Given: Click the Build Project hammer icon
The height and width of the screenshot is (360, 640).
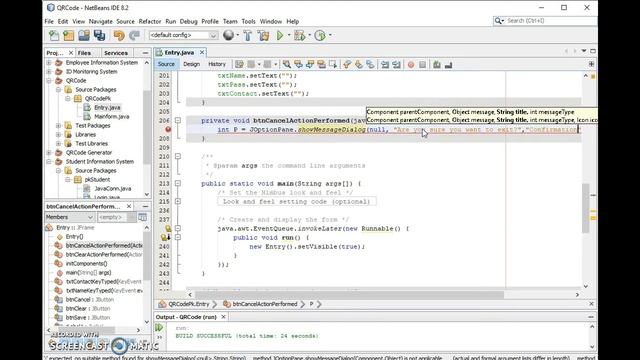Looking at the screenshot, I should [x=248, y=36].
